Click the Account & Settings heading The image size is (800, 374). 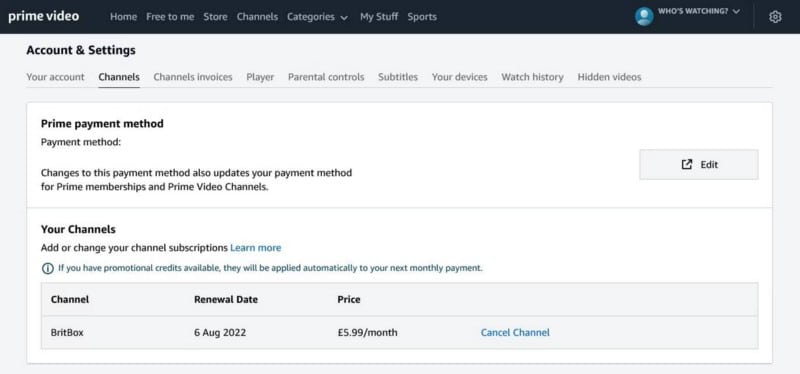coord(81,50)
